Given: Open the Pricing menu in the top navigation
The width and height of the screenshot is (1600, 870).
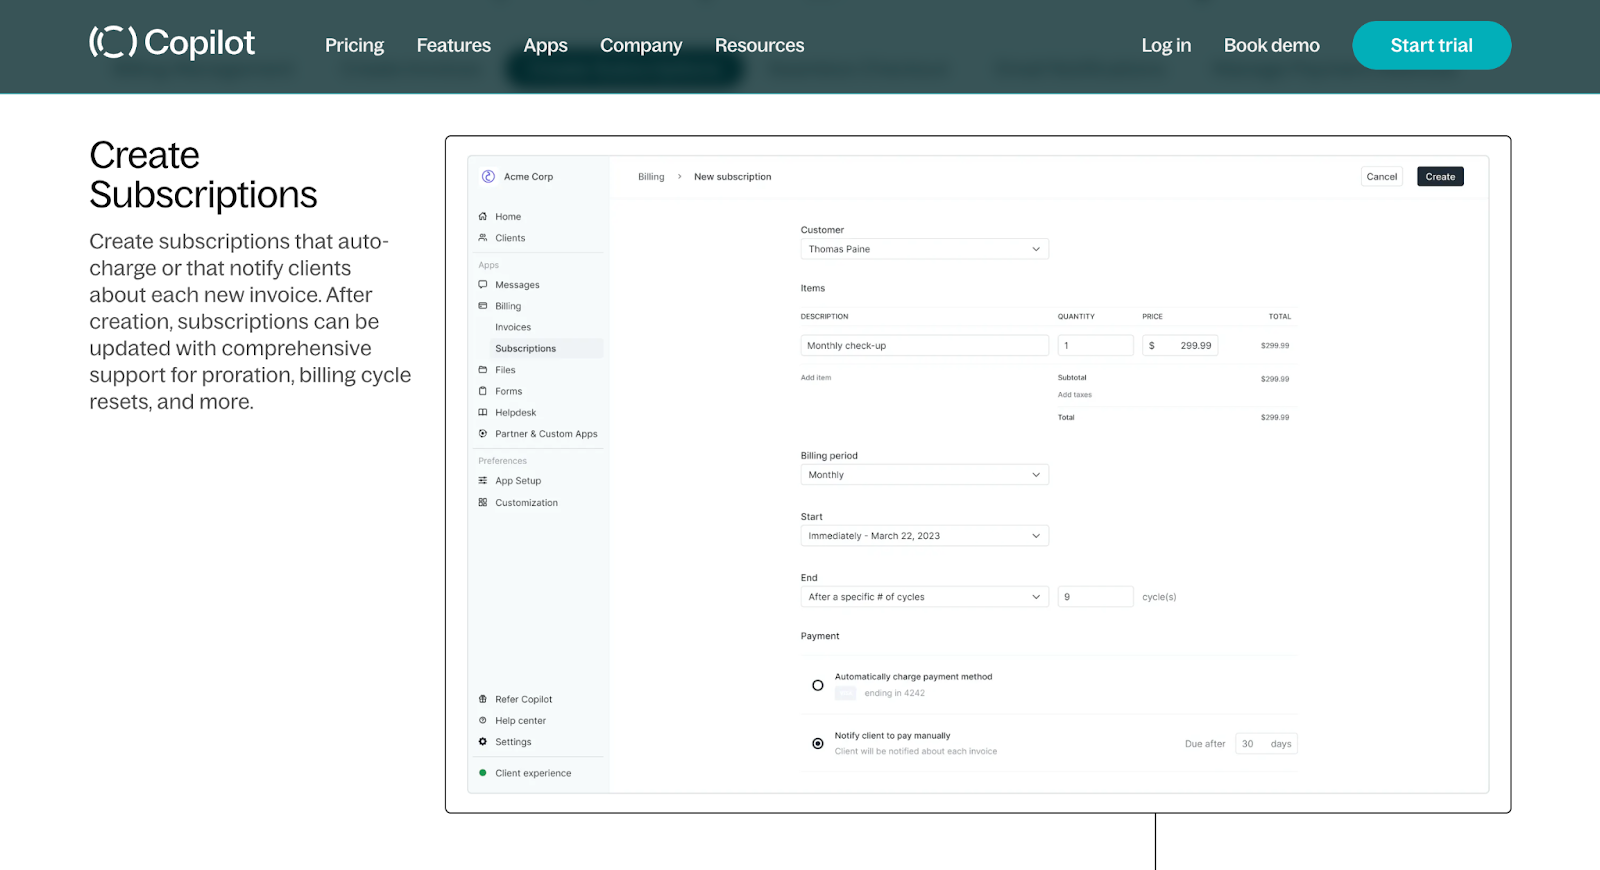Looking at the screenshot, I should click(354, 45).
